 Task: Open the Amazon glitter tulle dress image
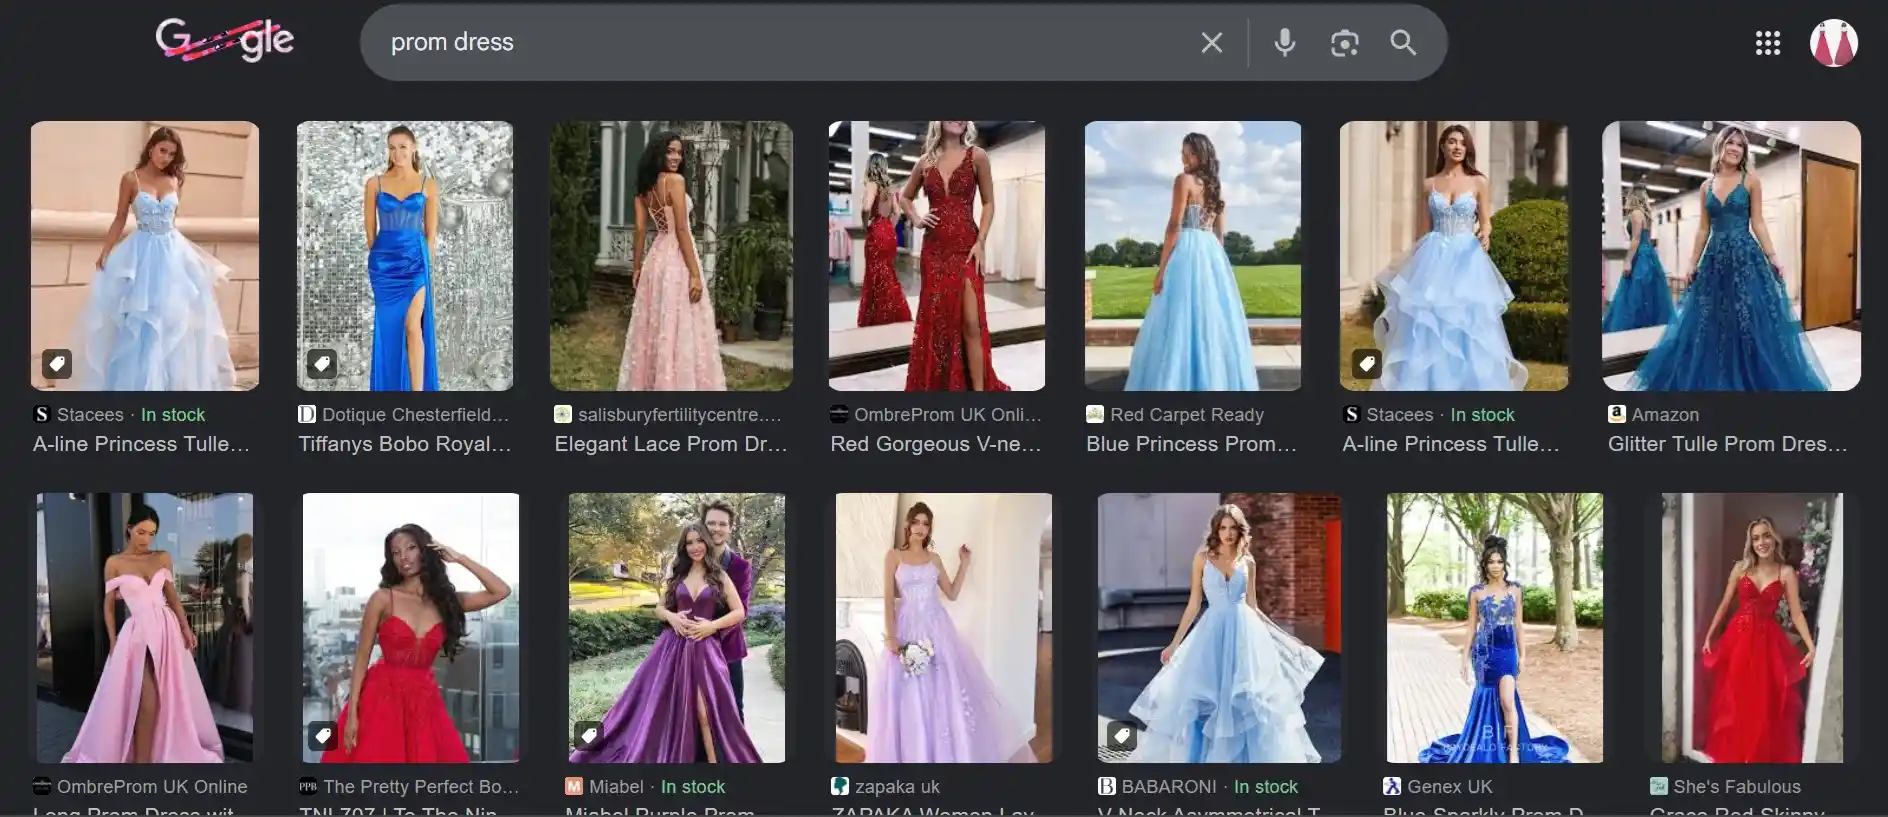[x=1730, y=256]
